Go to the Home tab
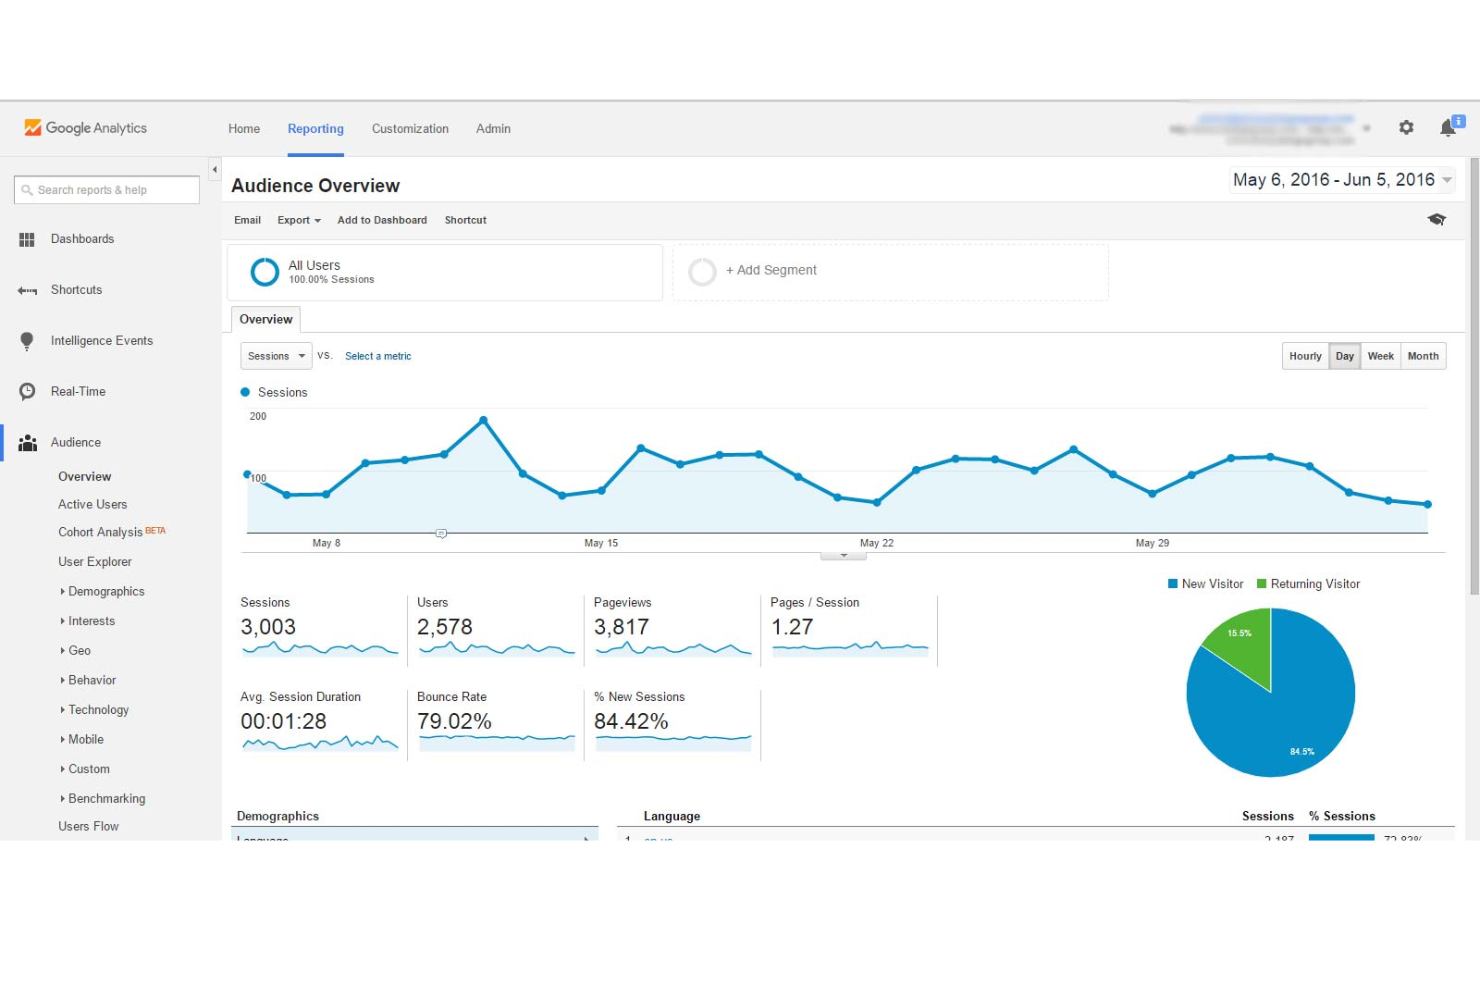Screen dimensions: 1480x987 [244, 129]
